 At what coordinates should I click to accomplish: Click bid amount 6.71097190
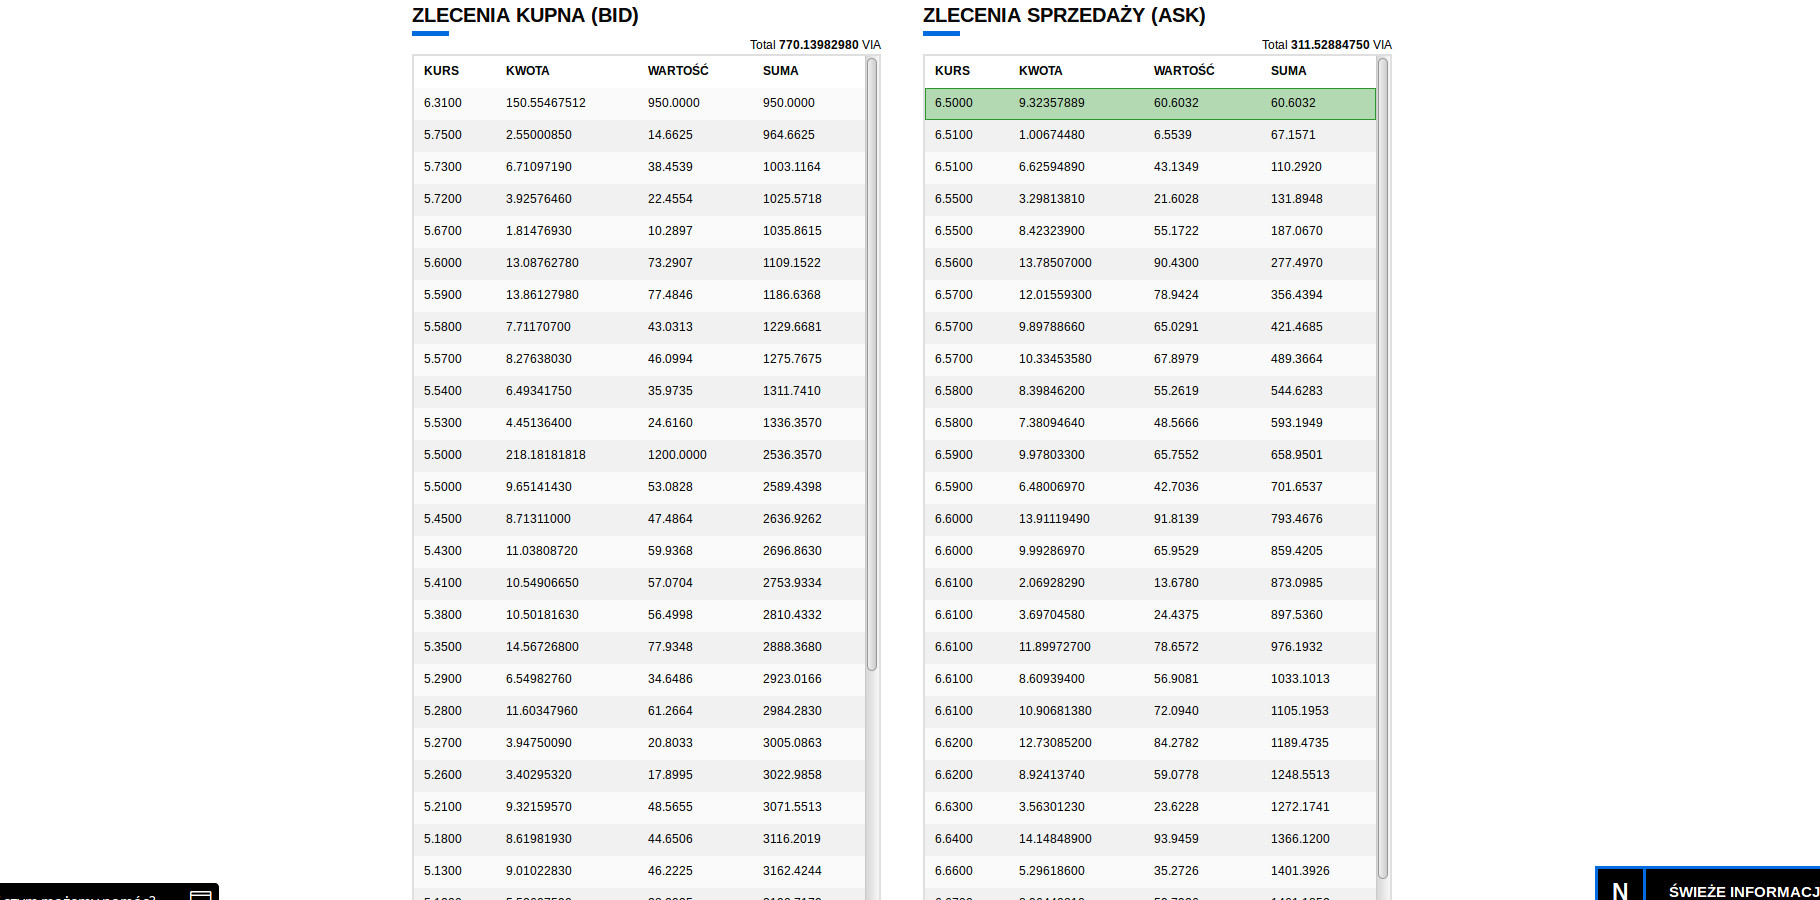(x=539, y=167)
